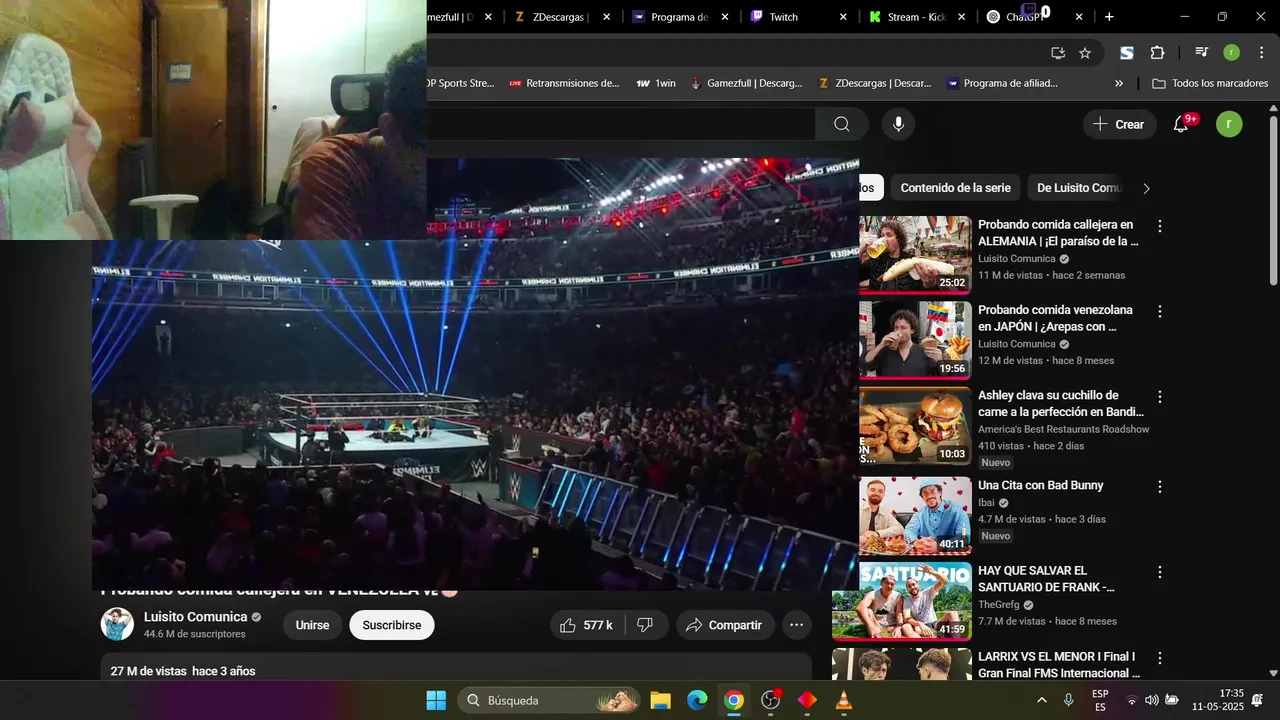Select the 'De Luisito Comu' chip
The width and height of the screenshot is (1280, 720).
(1079, 188)
